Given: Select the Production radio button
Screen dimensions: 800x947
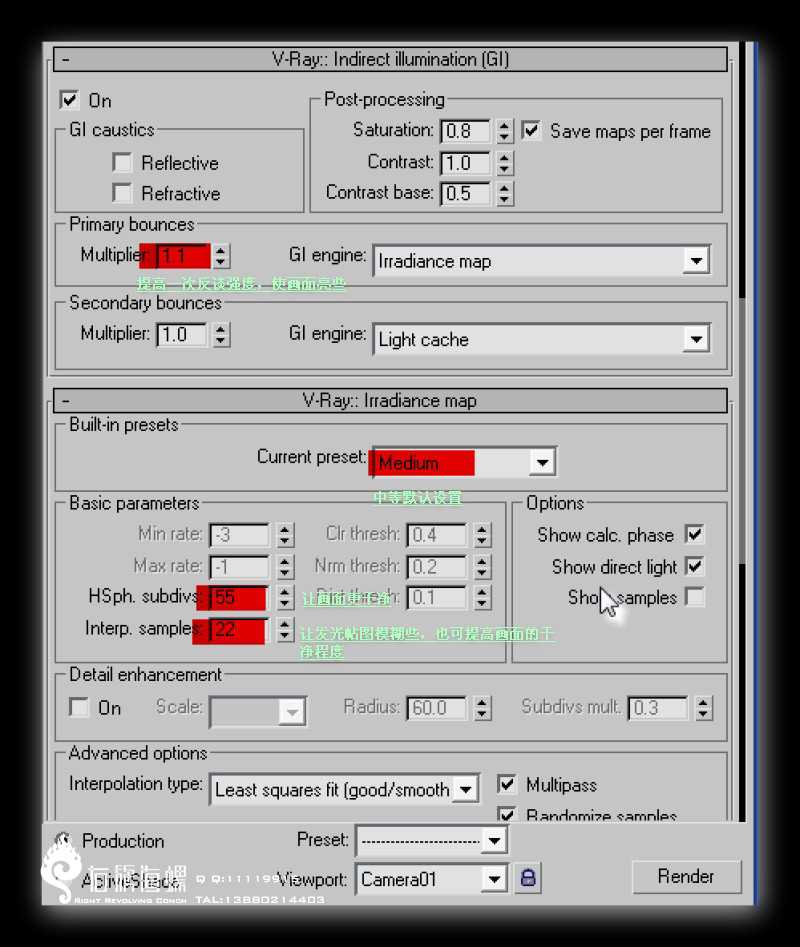Looking at the screenshot, I should tap(63, 840).
